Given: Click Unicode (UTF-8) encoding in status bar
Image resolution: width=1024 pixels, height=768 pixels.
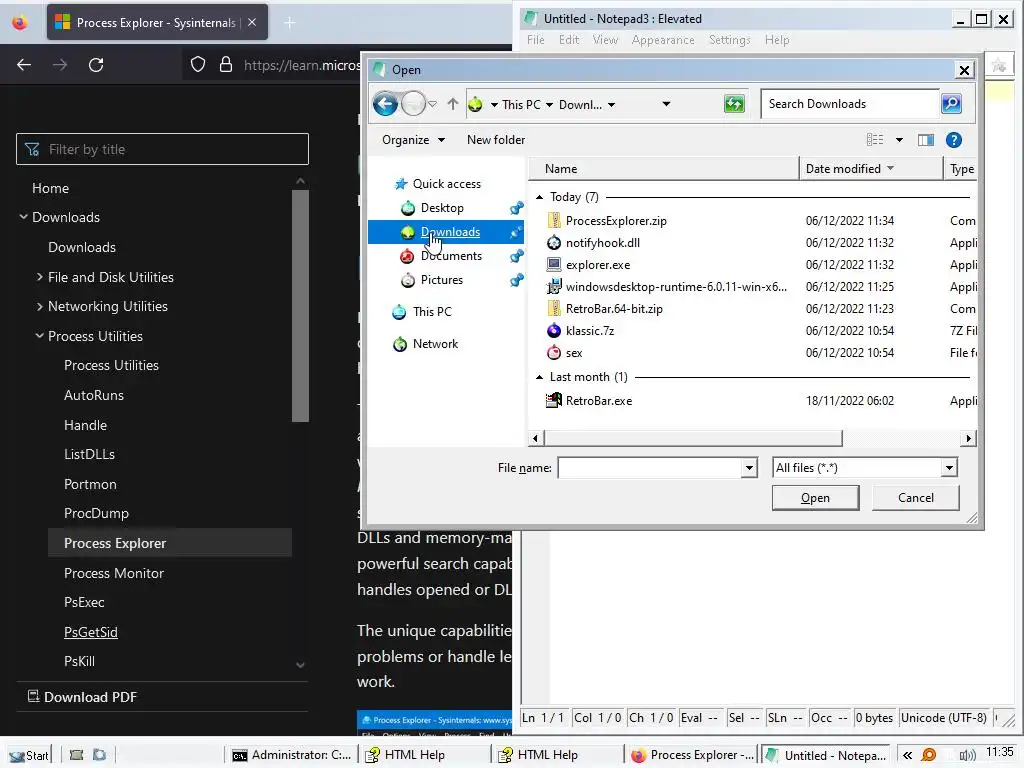Looking at the screenshot, I should click(x=944, y=718).
